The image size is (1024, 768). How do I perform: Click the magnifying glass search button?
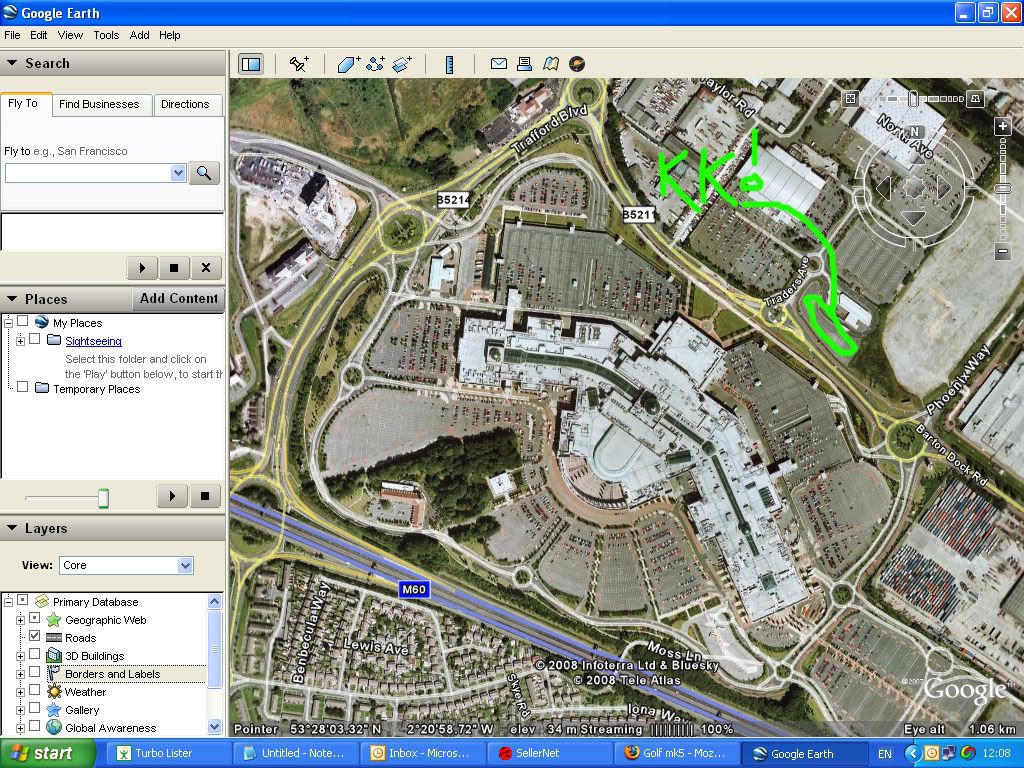tap(204, 173)
